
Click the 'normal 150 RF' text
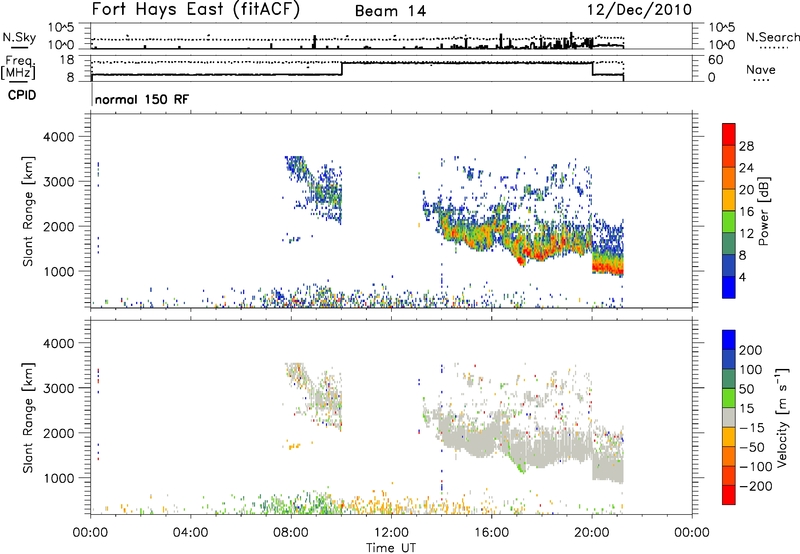tap(142, 99)
